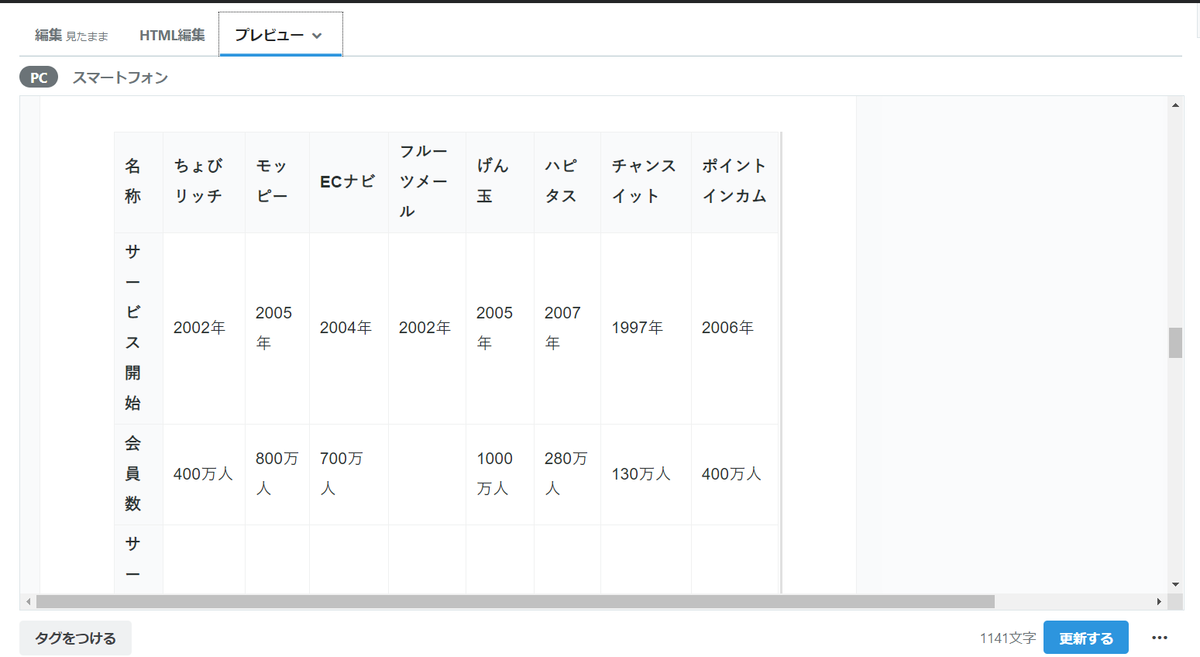1200x657 pixels.
Task: Click the horizontal scrollbar right arrow
Action: pyautogui.click(x=1159, y=602)
